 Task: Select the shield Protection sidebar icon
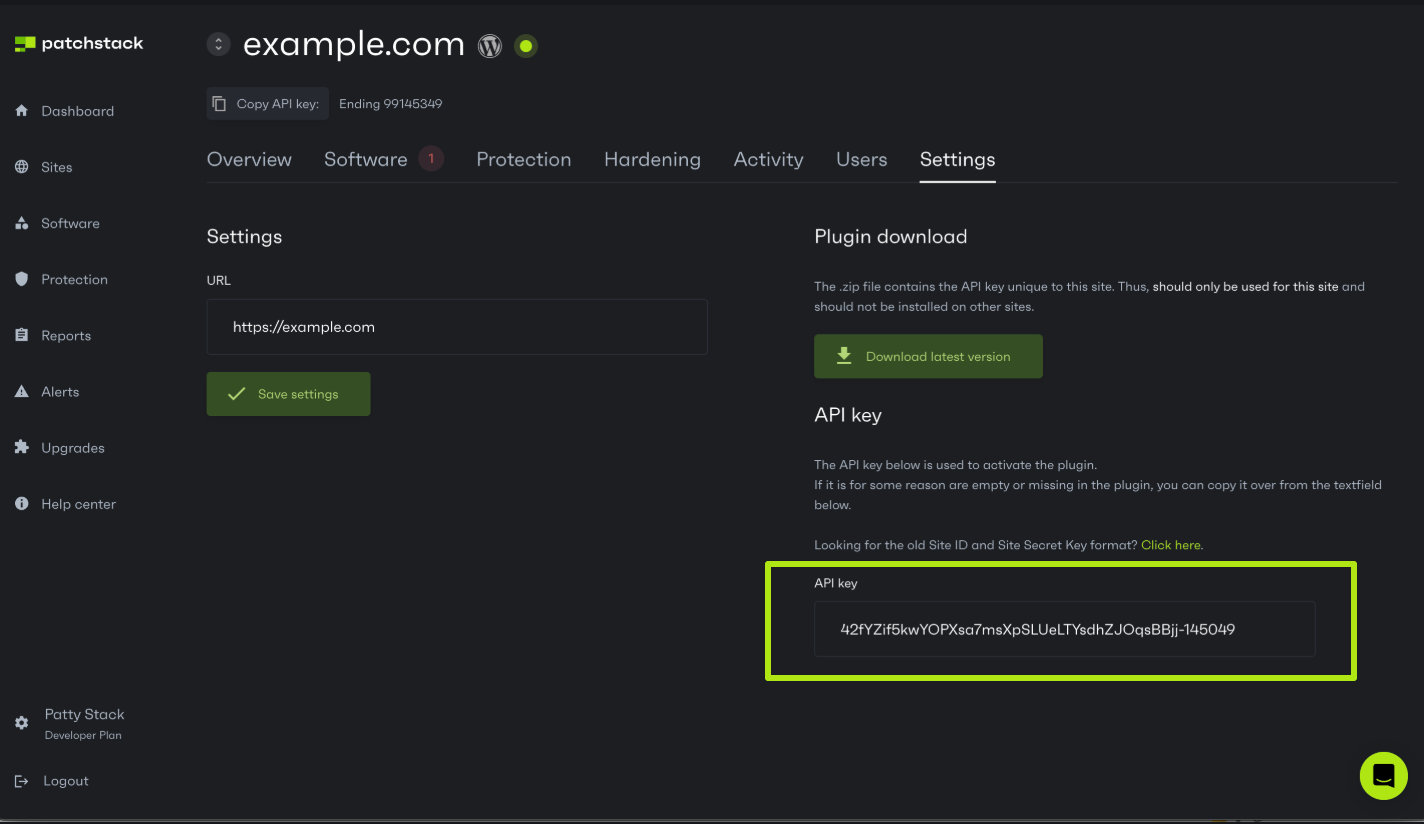point(22,279)
